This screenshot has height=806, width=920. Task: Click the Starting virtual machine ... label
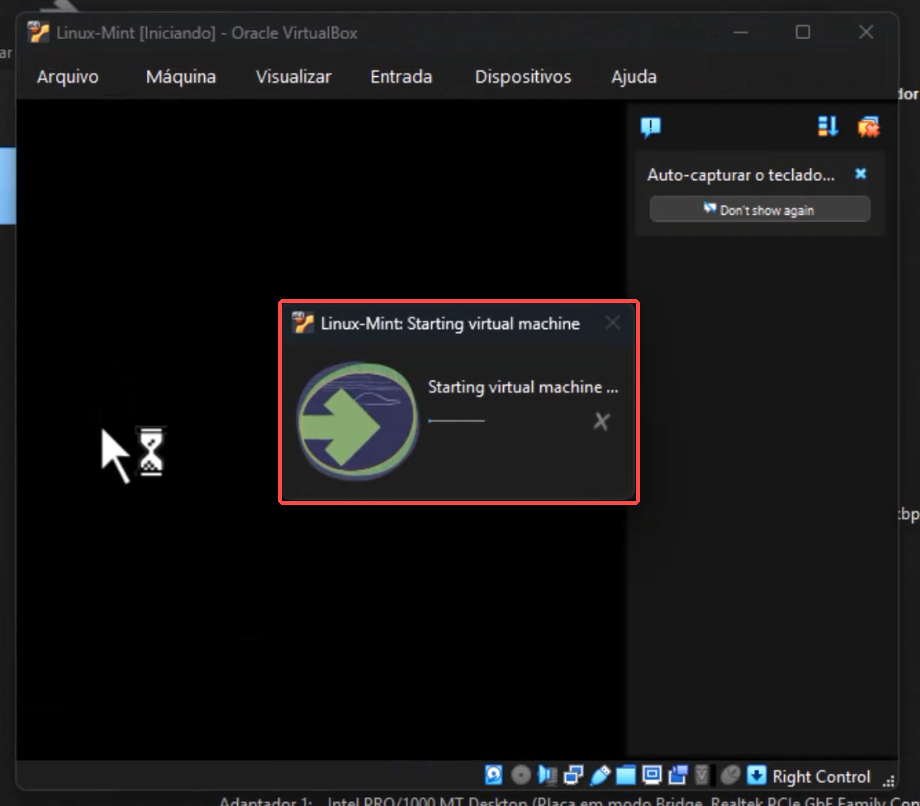(x=523, y=387)
